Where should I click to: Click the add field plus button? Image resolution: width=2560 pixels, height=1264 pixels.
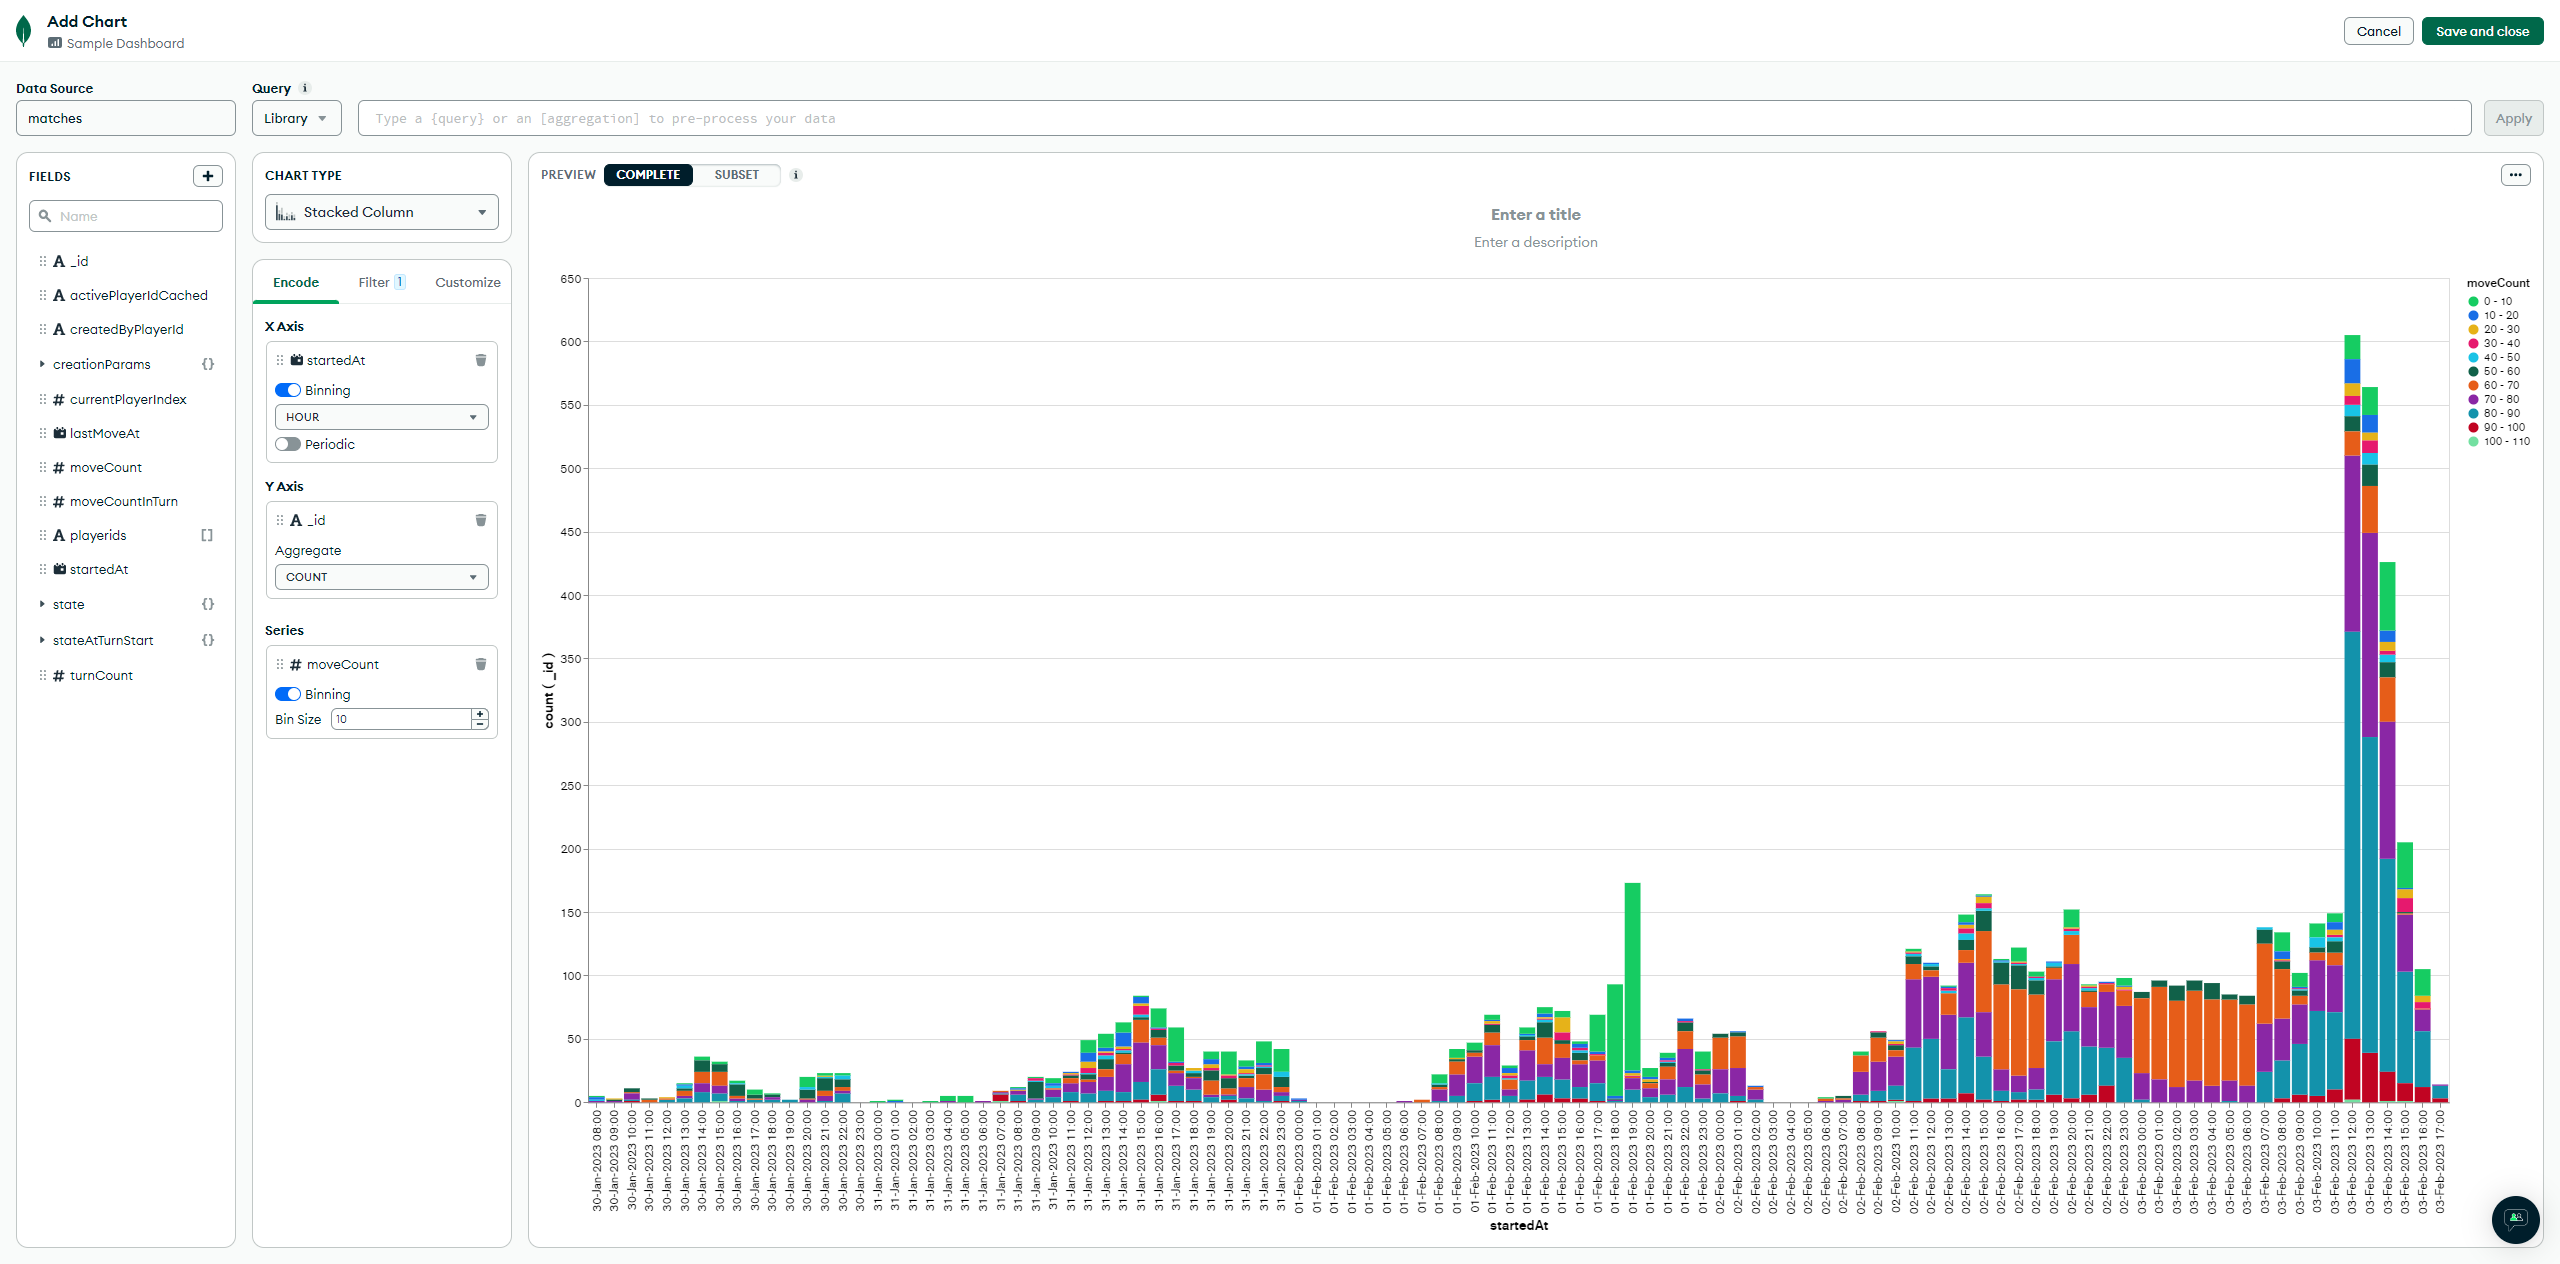[207, 176]
